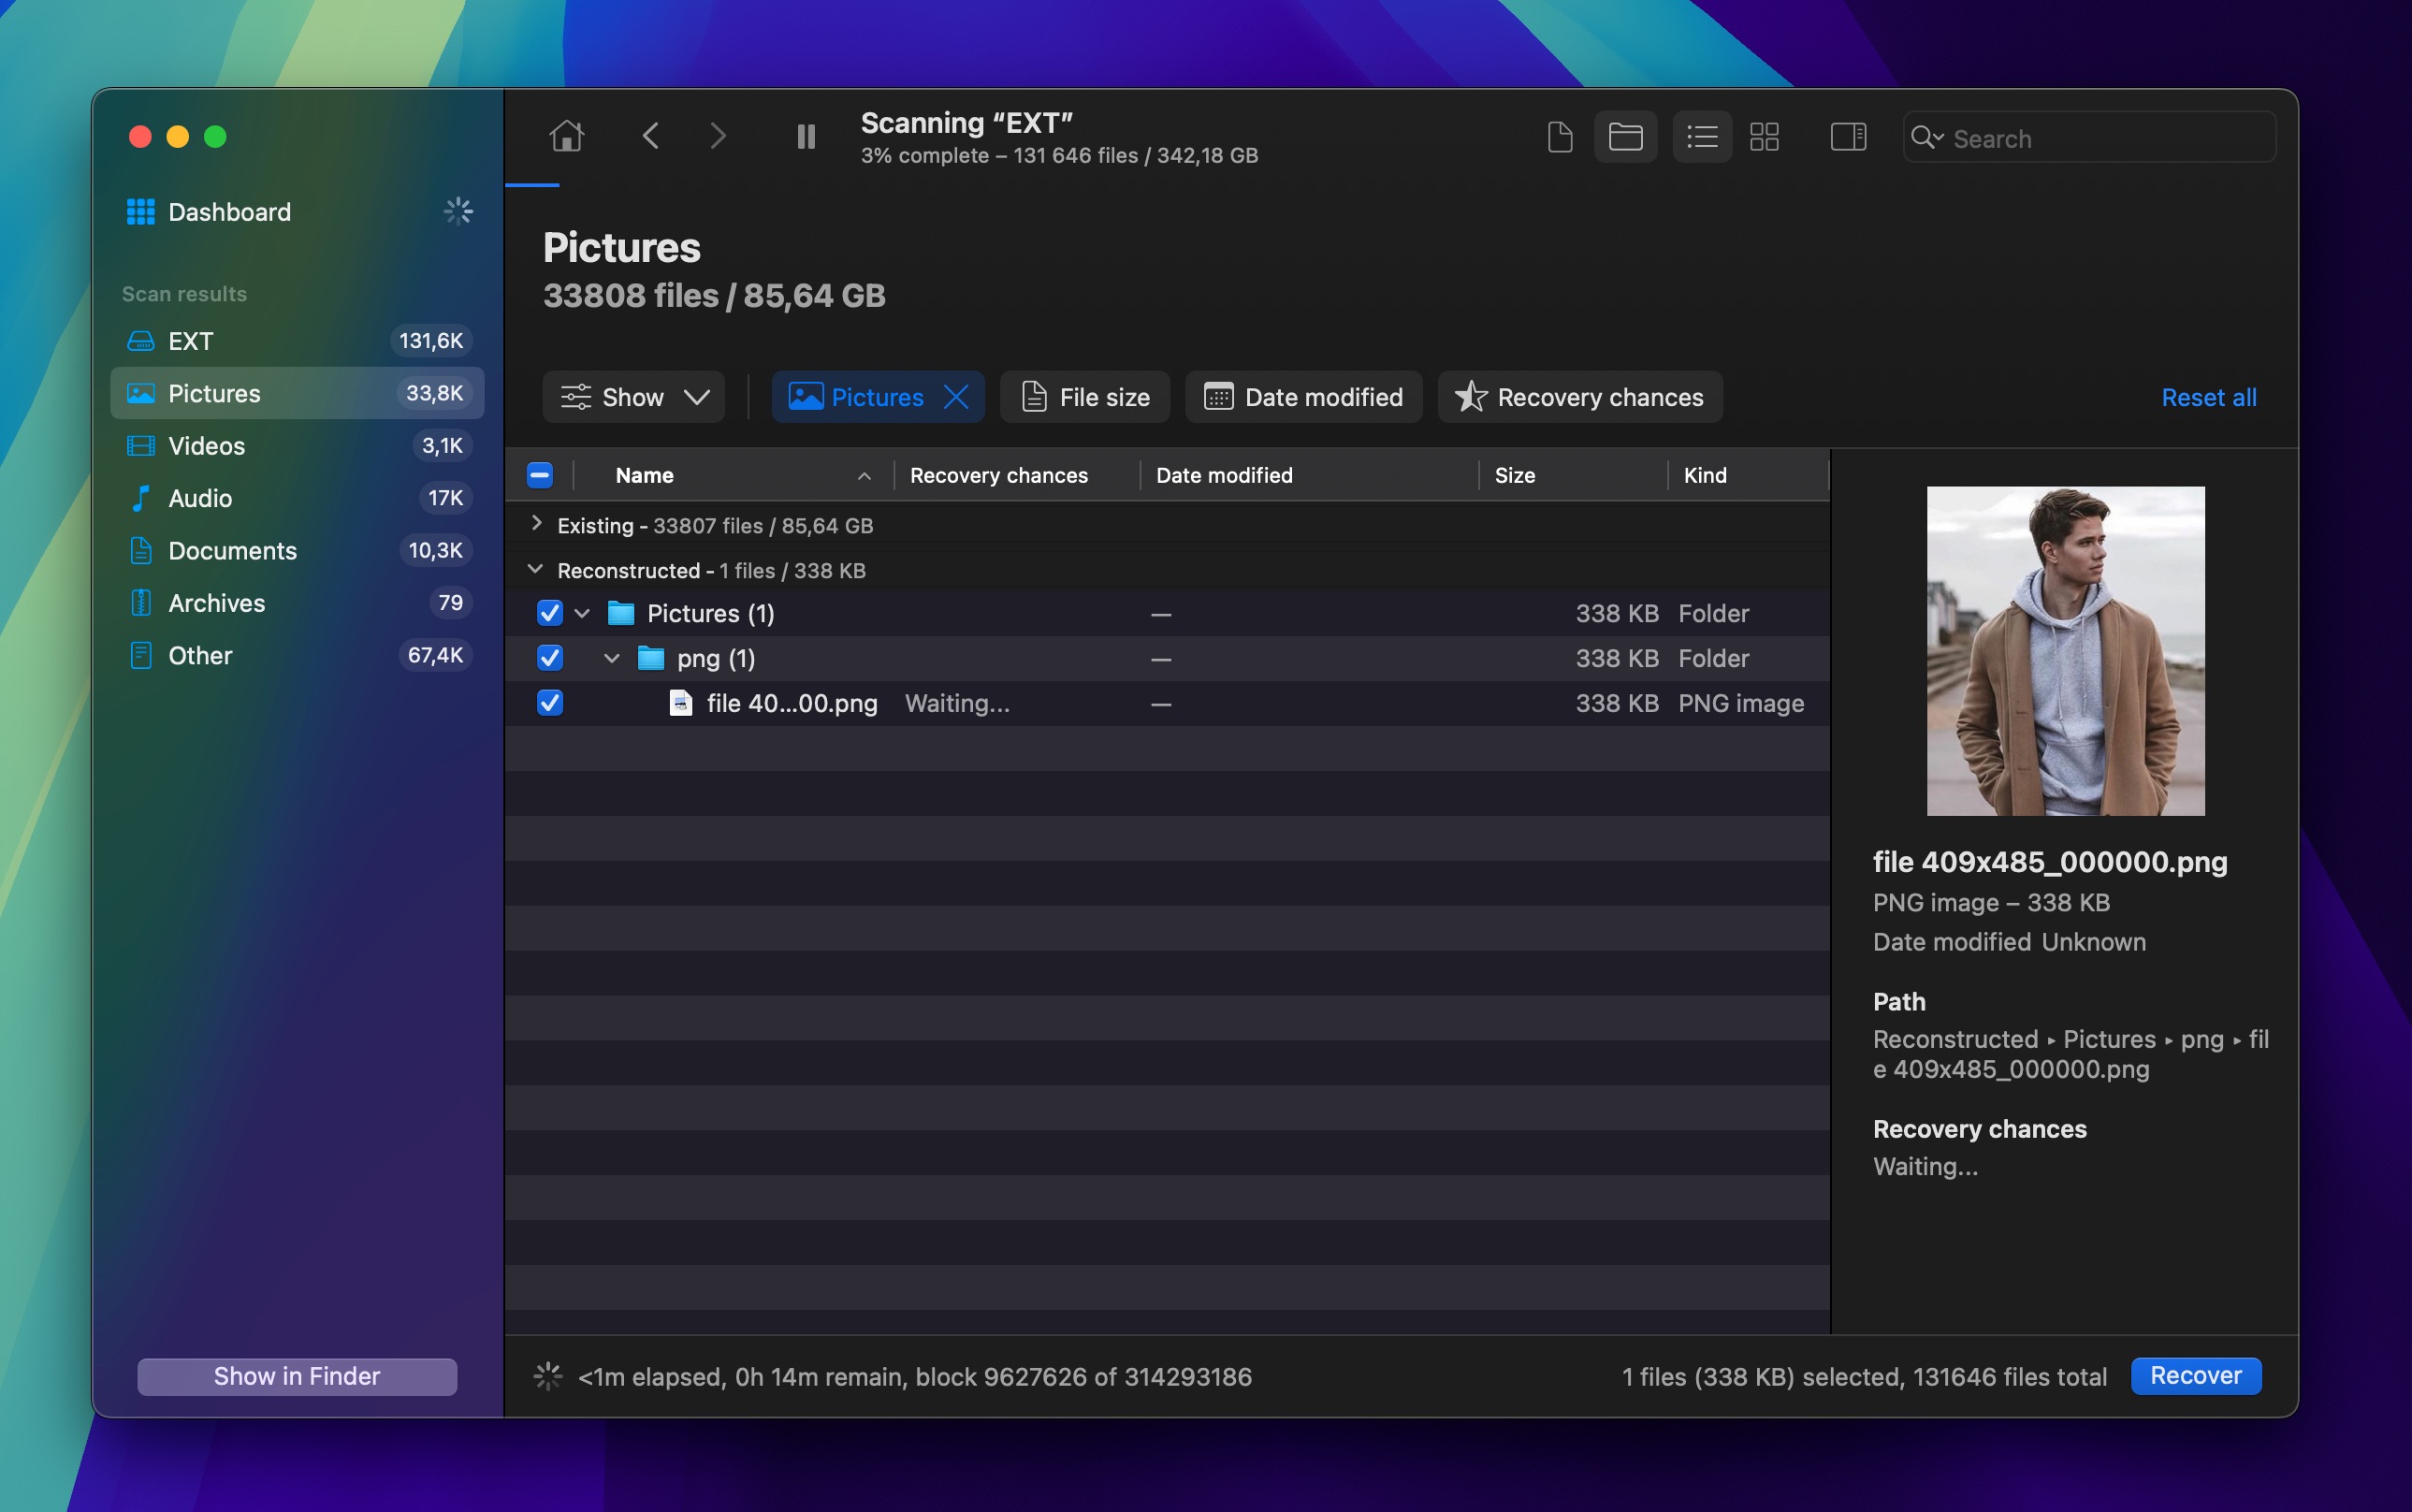Click the file 409x485_000000.png title
Image resolution: width=2412 pixels, height=1512 pixels.
(2050, 861)
